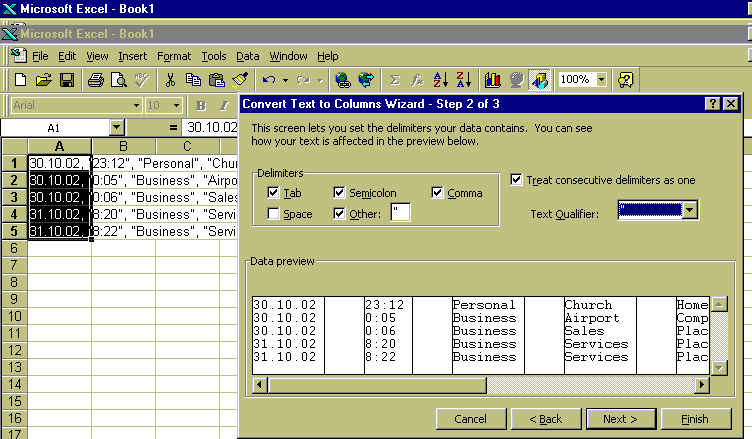Screen dimensions: 752x439
Task: Uncheck the Comma delimiter checkbox
Action: (437, 193)
